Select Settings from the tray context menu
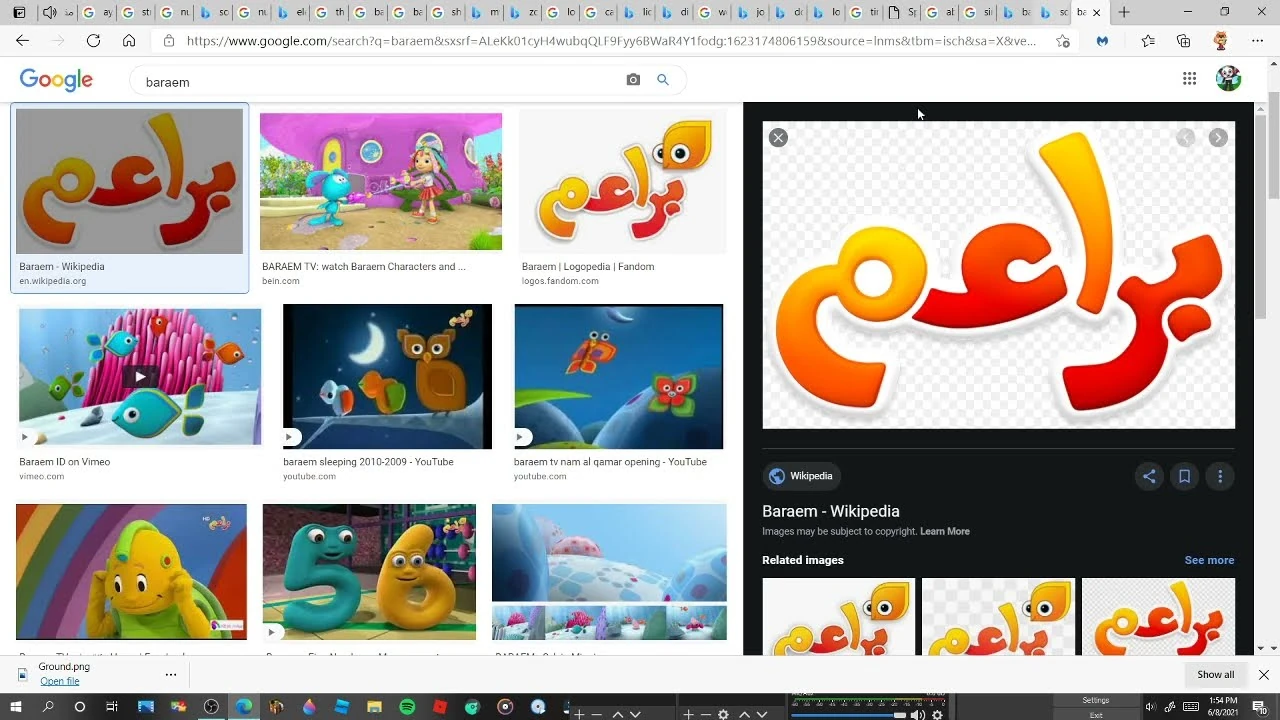1280x720 pixels. [x=1096, y=700]
